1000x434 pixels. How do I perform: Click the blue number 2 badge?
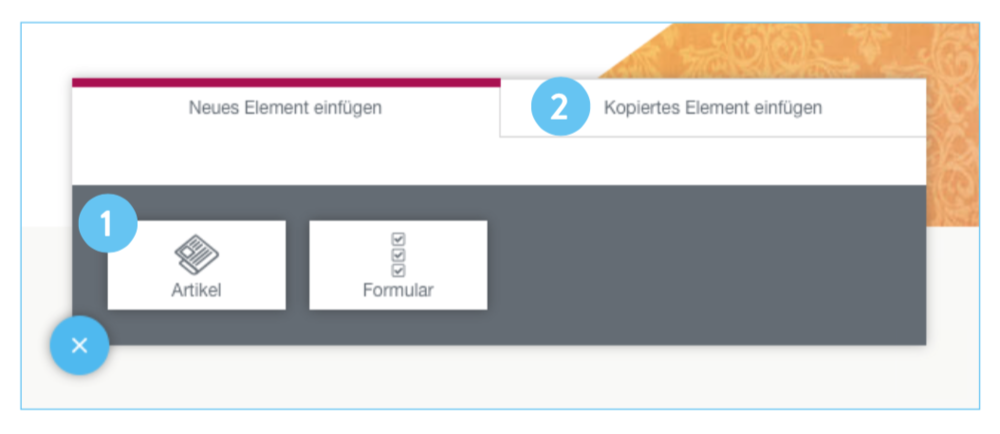pos(559,108)
